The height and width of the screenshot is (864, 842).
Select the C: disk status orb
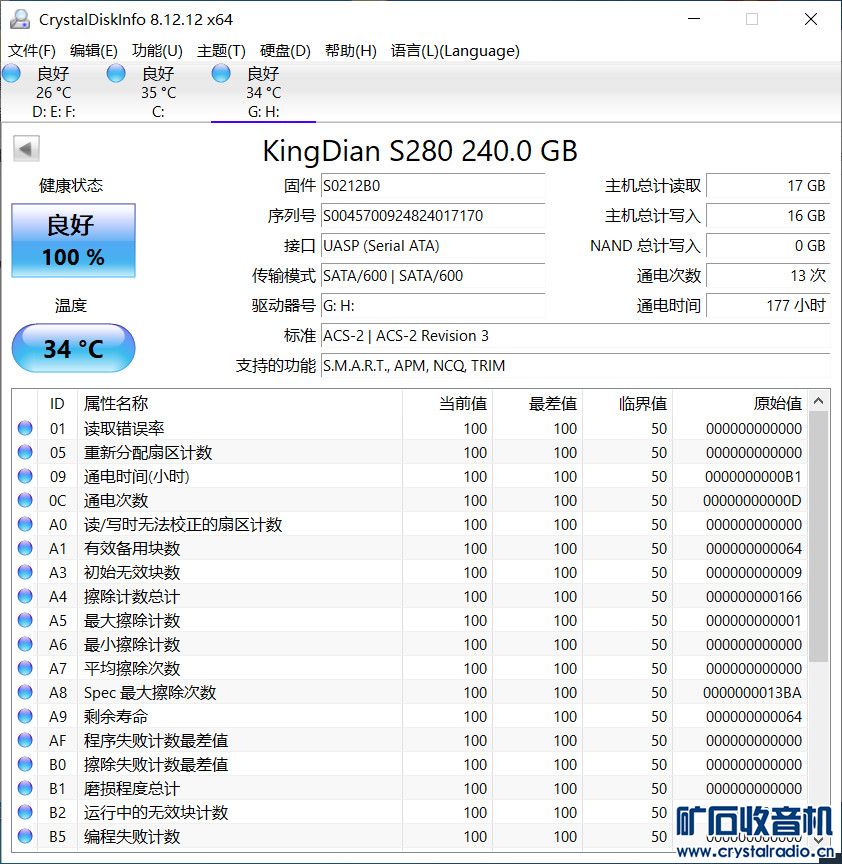[x=116, y=73]
